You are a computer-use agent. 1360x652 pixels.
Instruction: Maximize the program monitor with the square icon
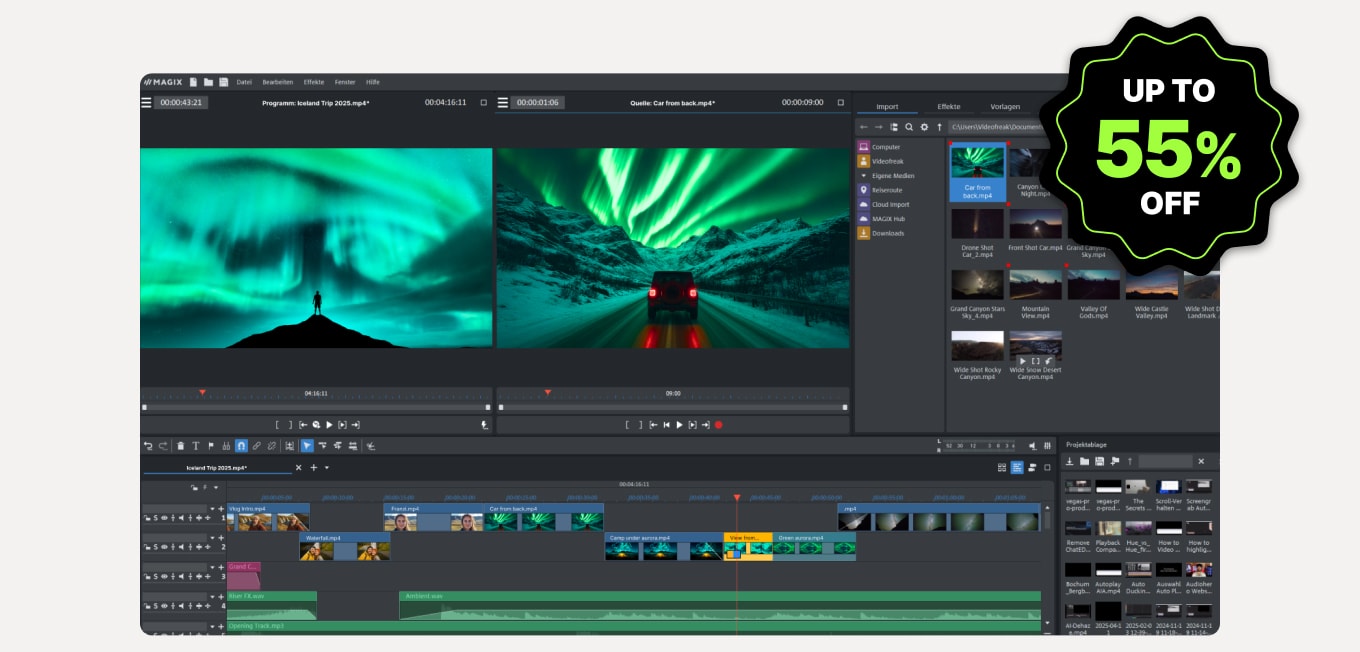tap(483, 102)
